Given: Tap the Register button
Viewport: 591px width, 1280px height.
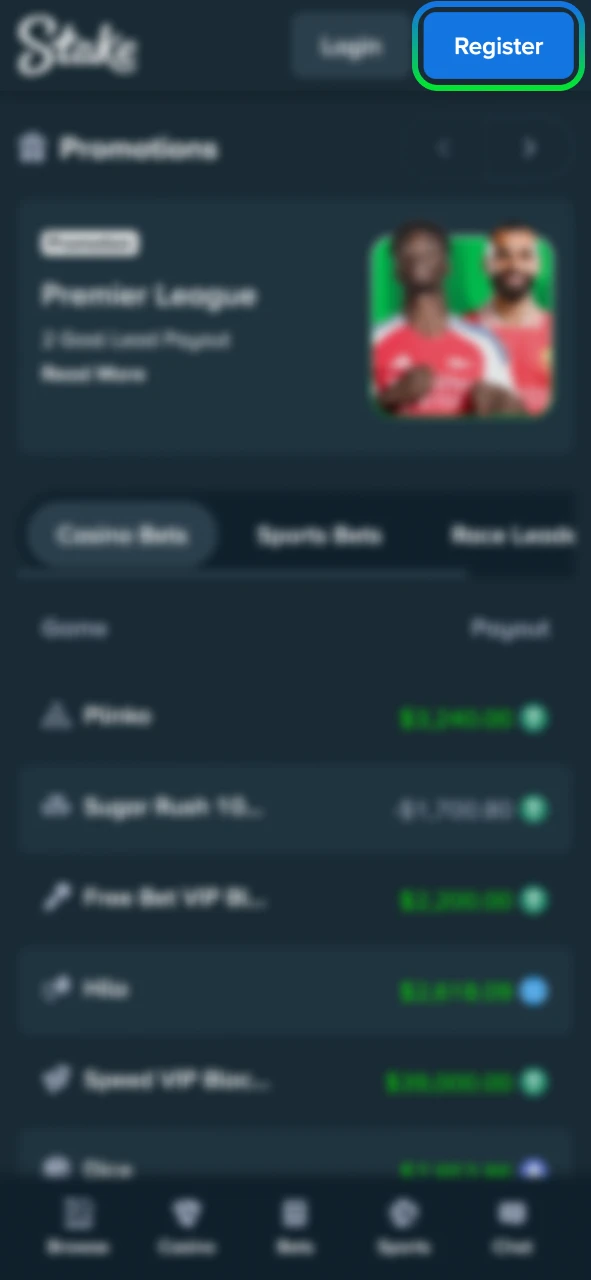Looking at the screenshot, I should pyautogui.click(x=498, y=46).
